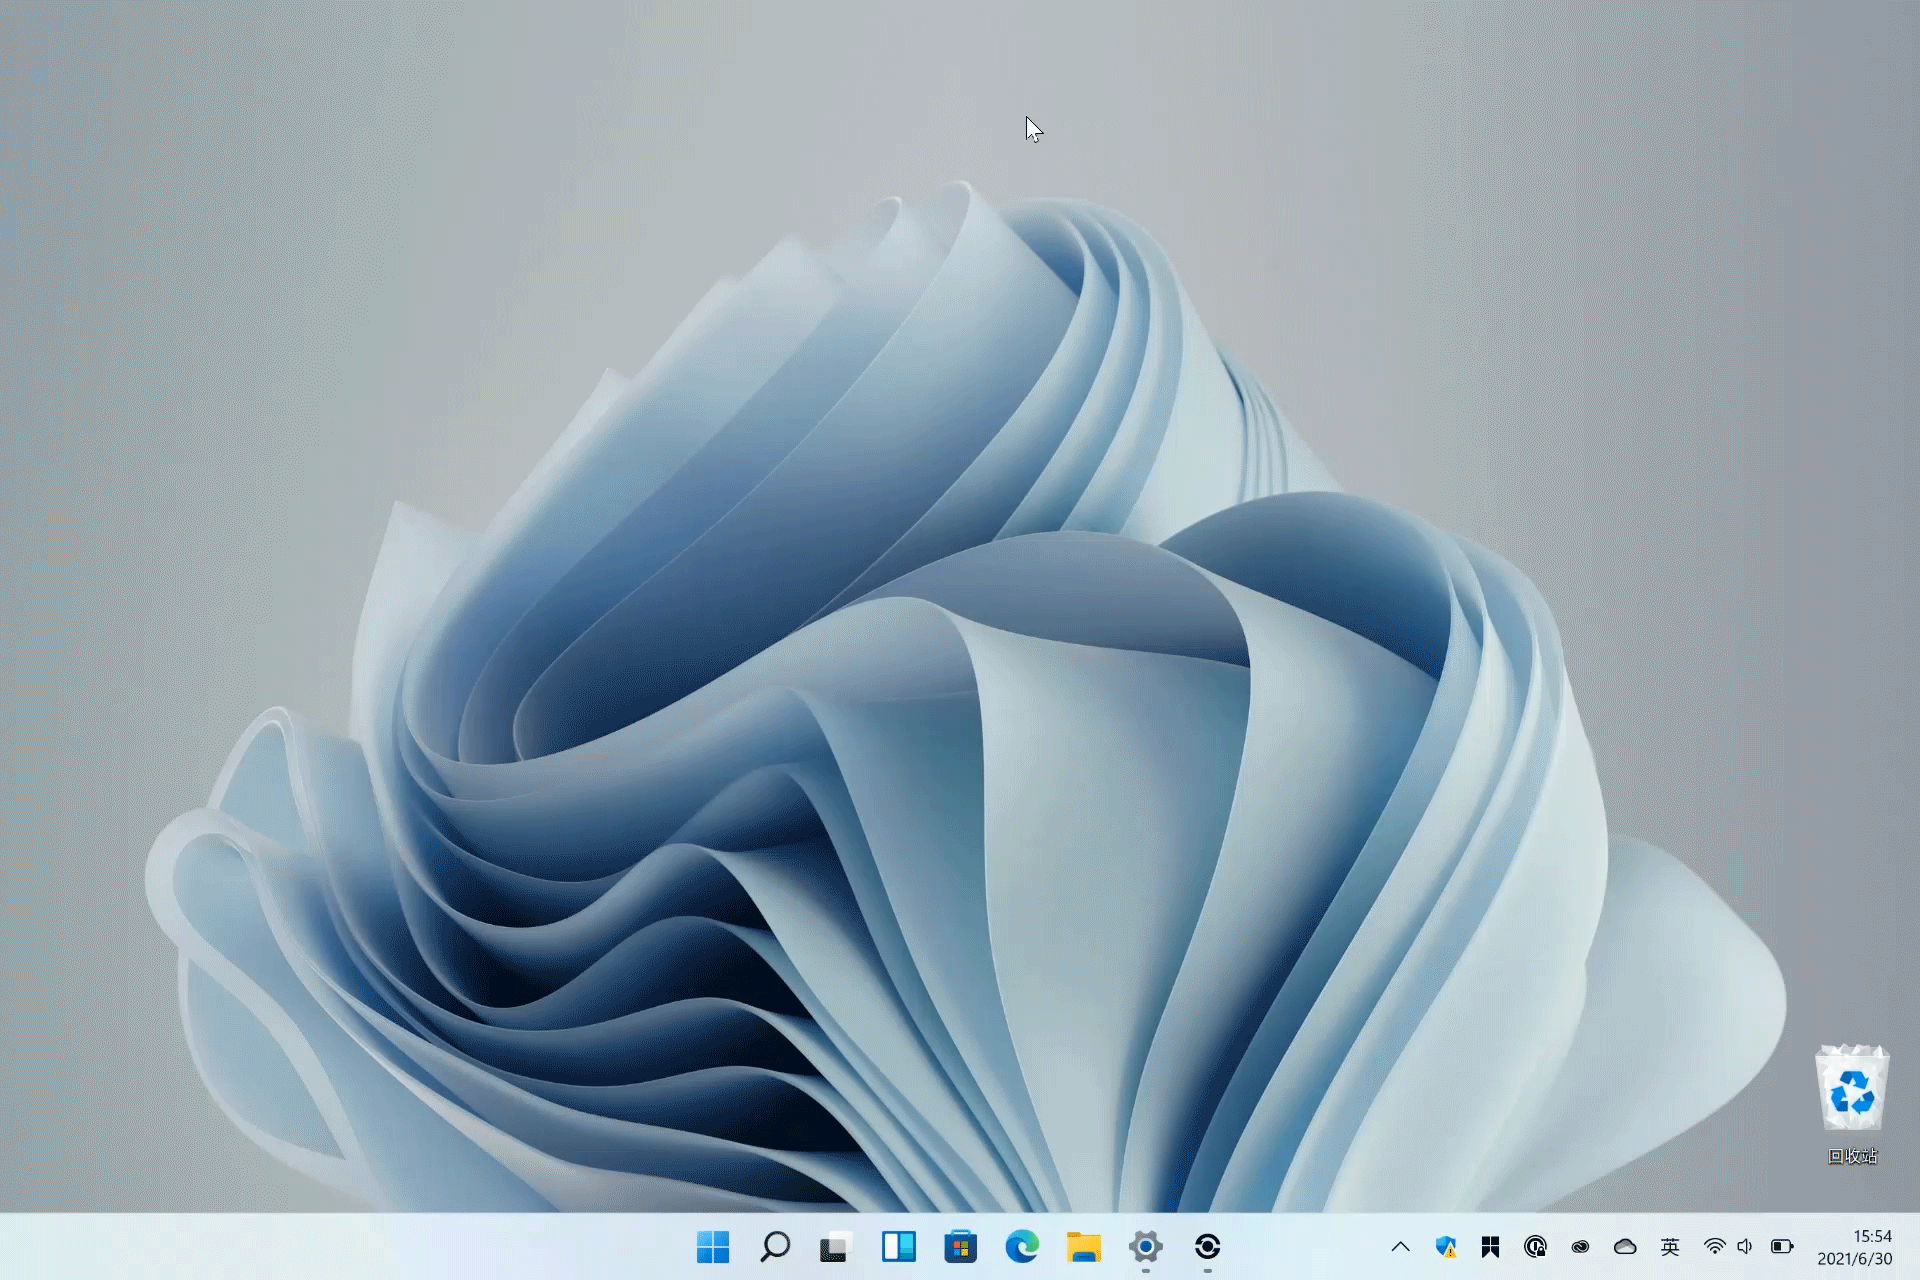Open Adobe Creative Cloud from system tray
Viewport: 1920px width, 1280px height.
click(x=1580, y=1247)
